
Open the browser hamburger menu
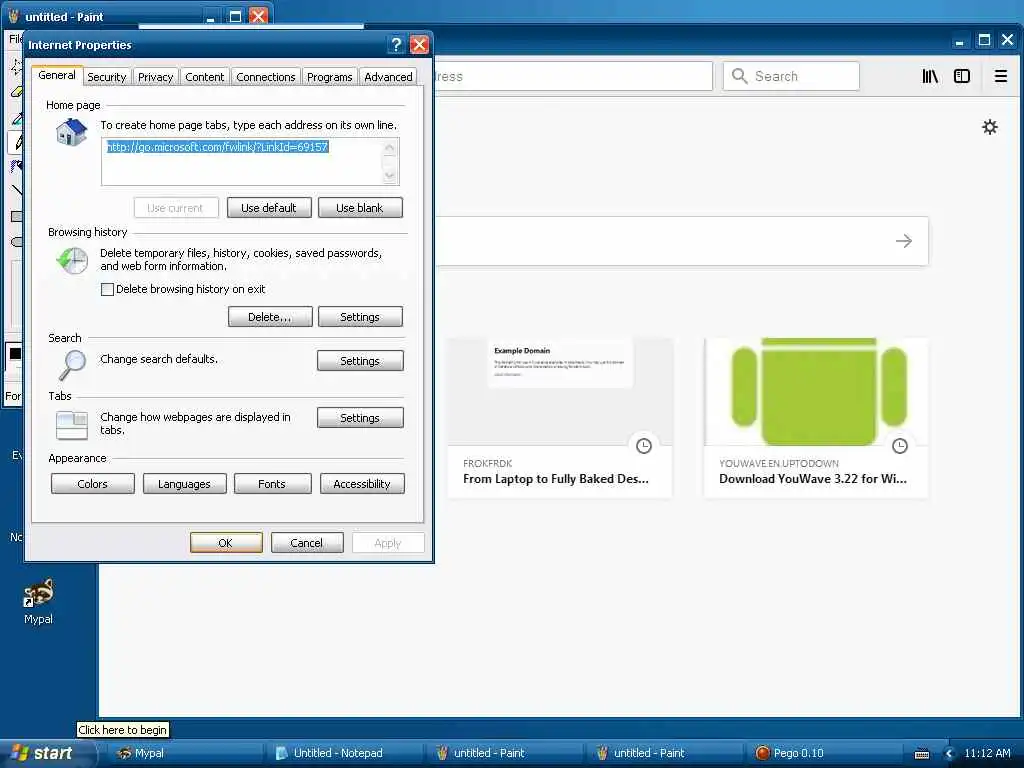tap(1000, 76)
